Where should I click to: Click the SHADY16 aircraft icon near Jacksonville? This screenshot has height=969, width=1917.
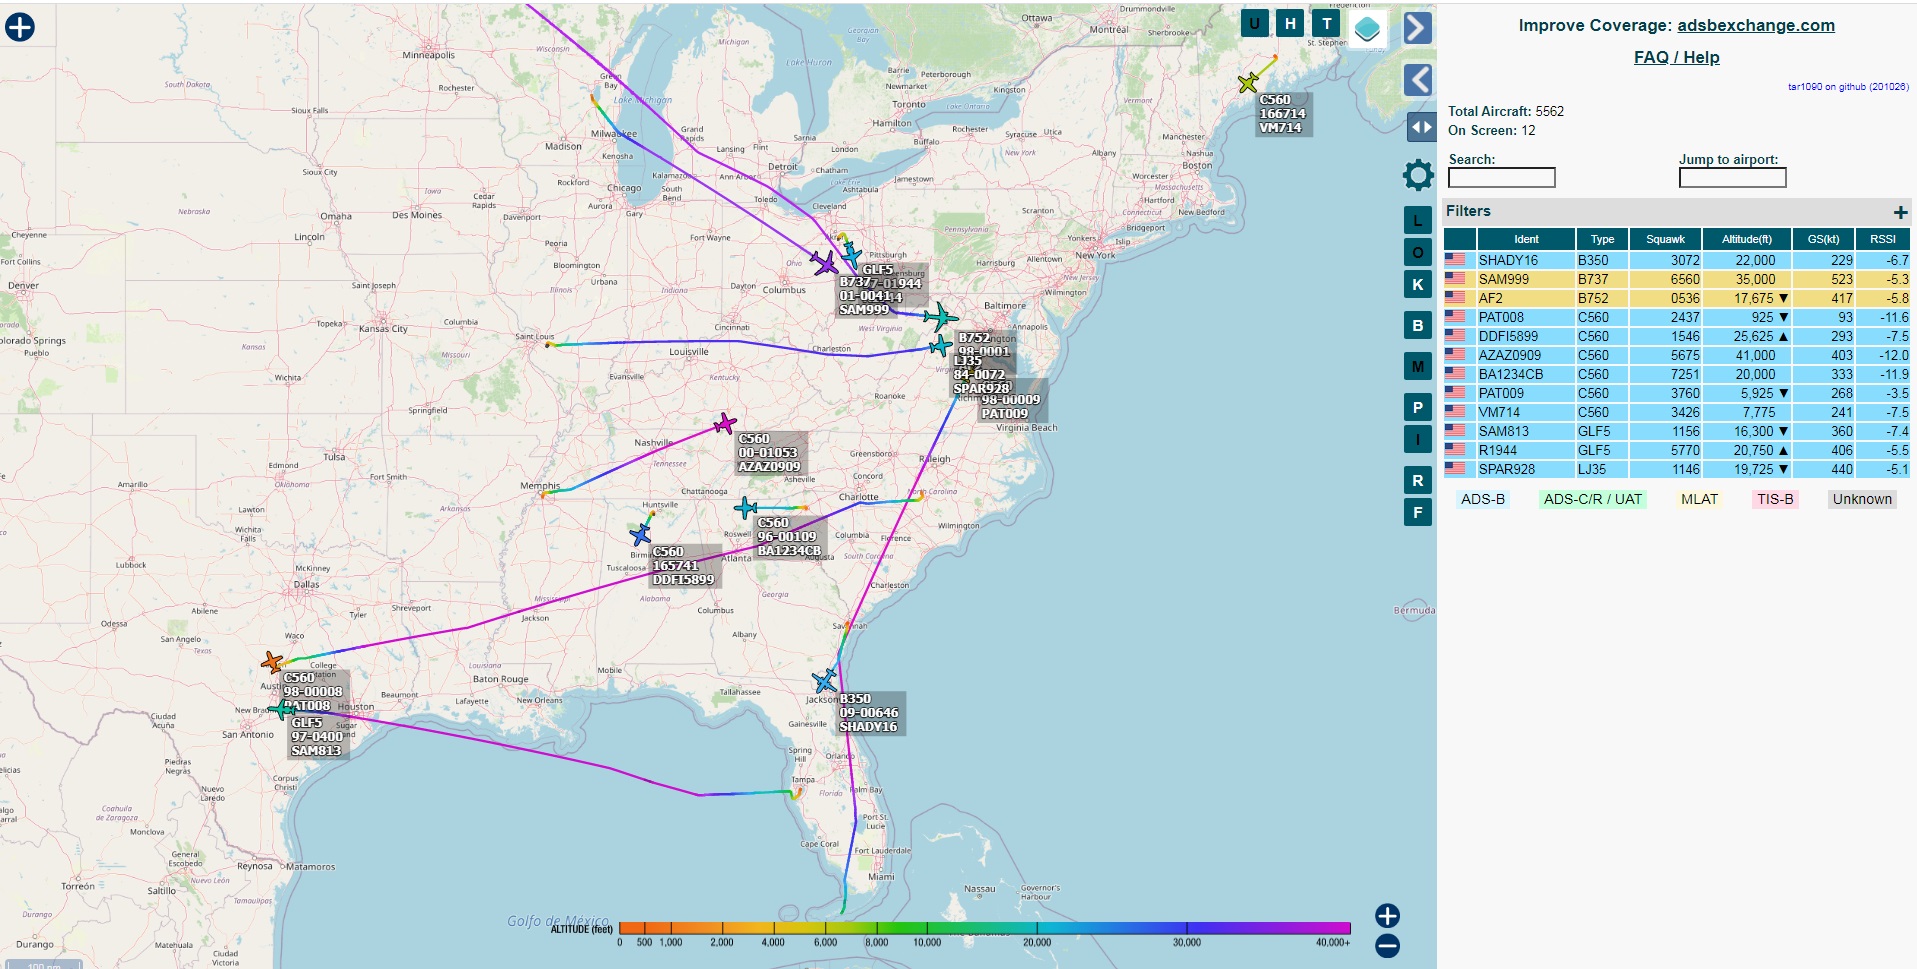click(825, 681)
